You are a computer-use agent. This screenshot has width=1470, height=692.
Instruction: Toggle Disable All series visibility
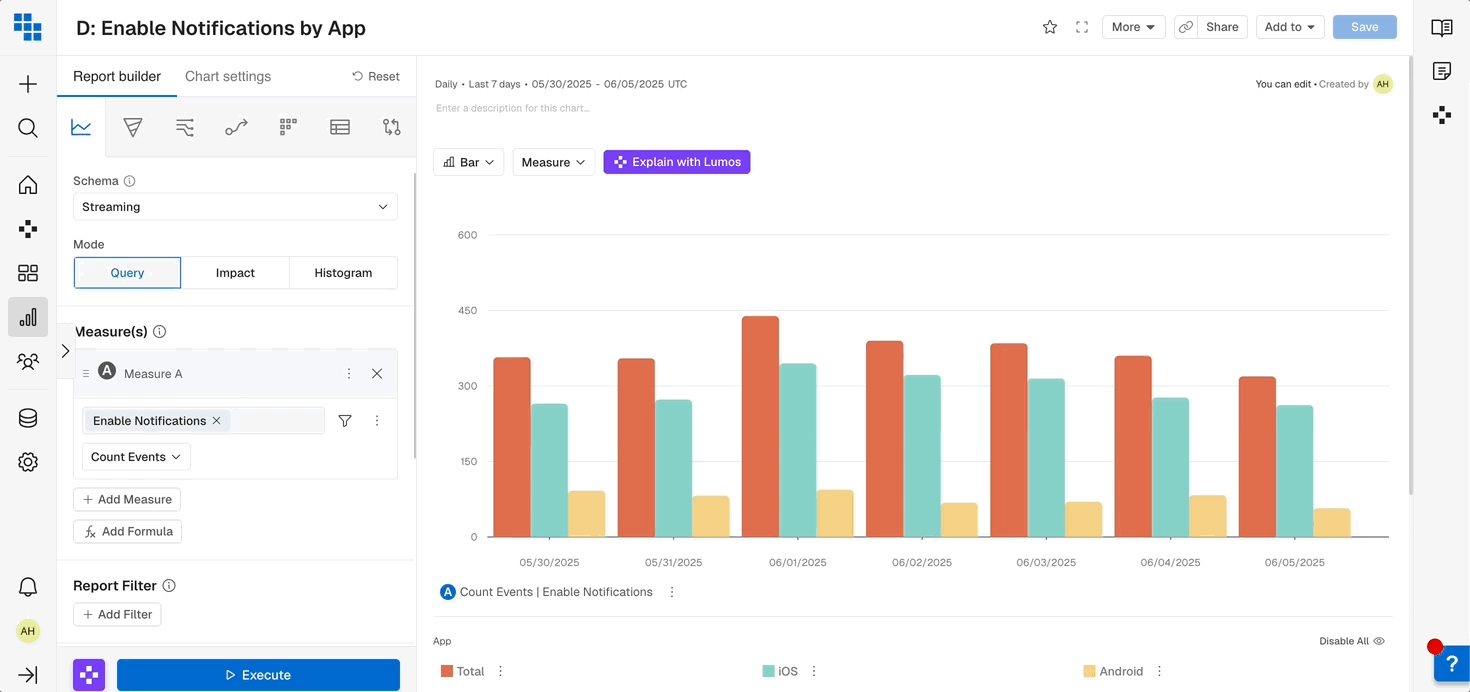[x=1351, y=641]
